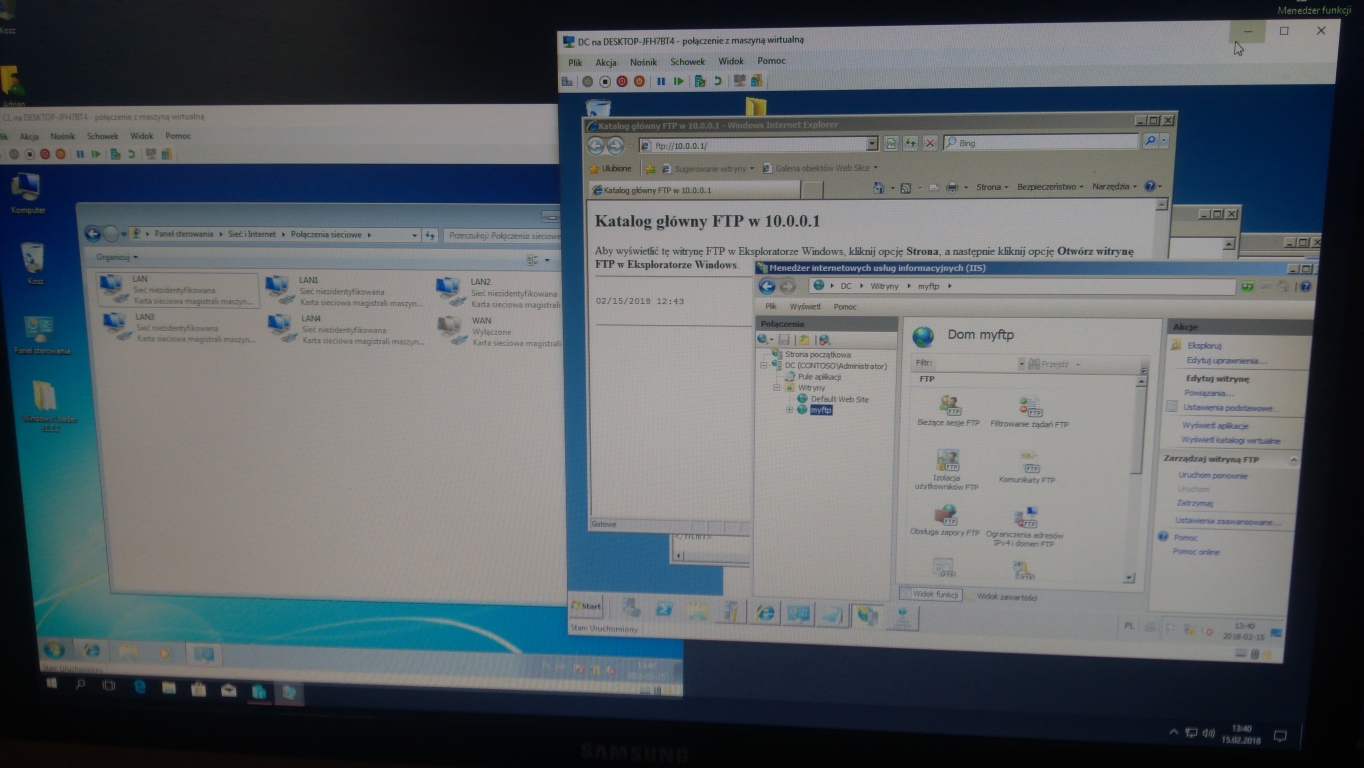1364x768 pixels.
Task: Click the IIS Manager help question icon
Action: point(1305,288)
